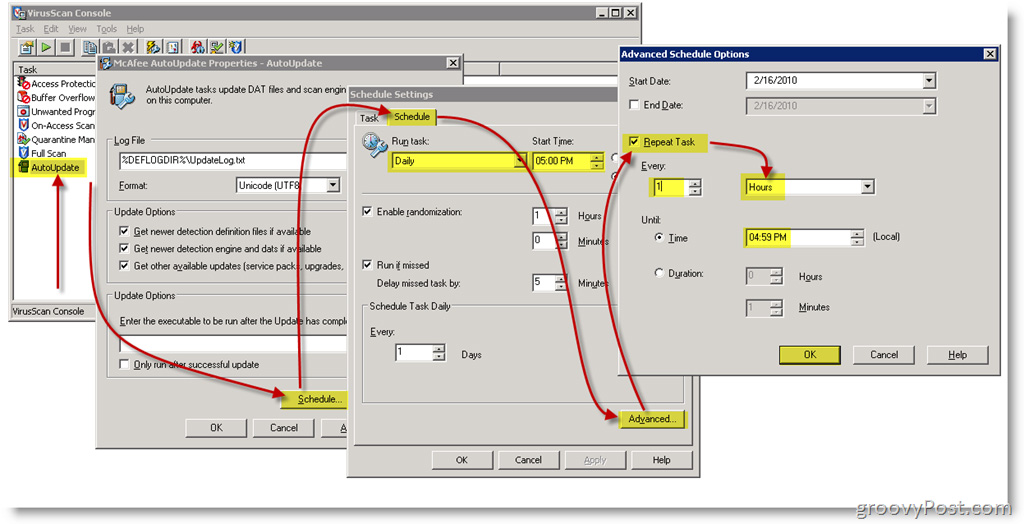Screen dimensions: 1024x524
Task: Select the Until Duration radio button
Action: 659,273
